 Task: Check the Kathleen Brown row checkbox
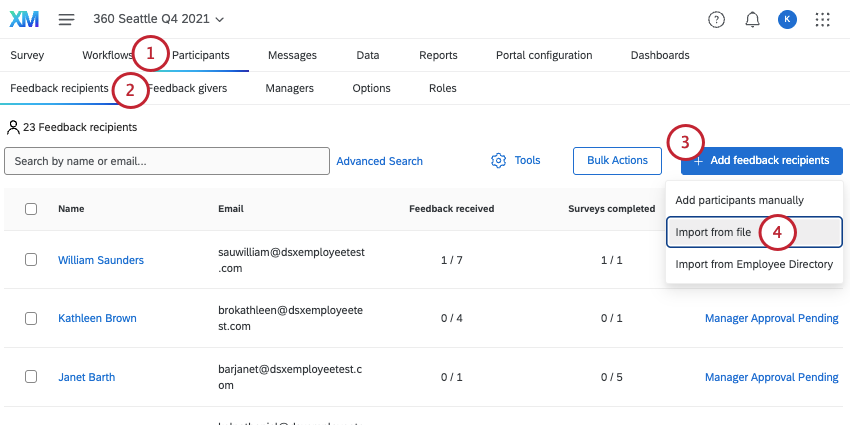pyautogui.click(x=31, y=318)
